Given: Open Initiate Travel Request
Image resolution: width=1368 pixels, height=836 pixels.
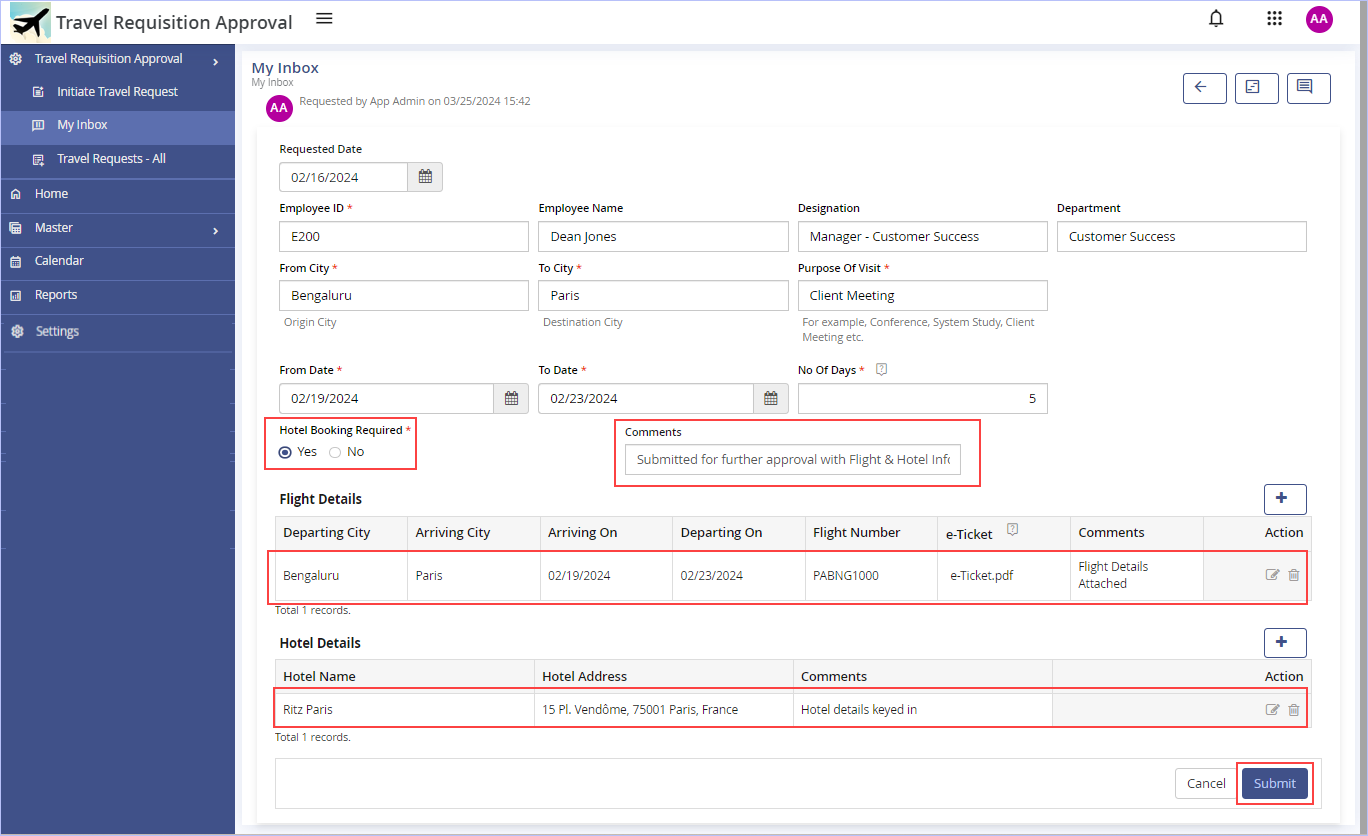Looking at the screenshot, I should point(117,92).
